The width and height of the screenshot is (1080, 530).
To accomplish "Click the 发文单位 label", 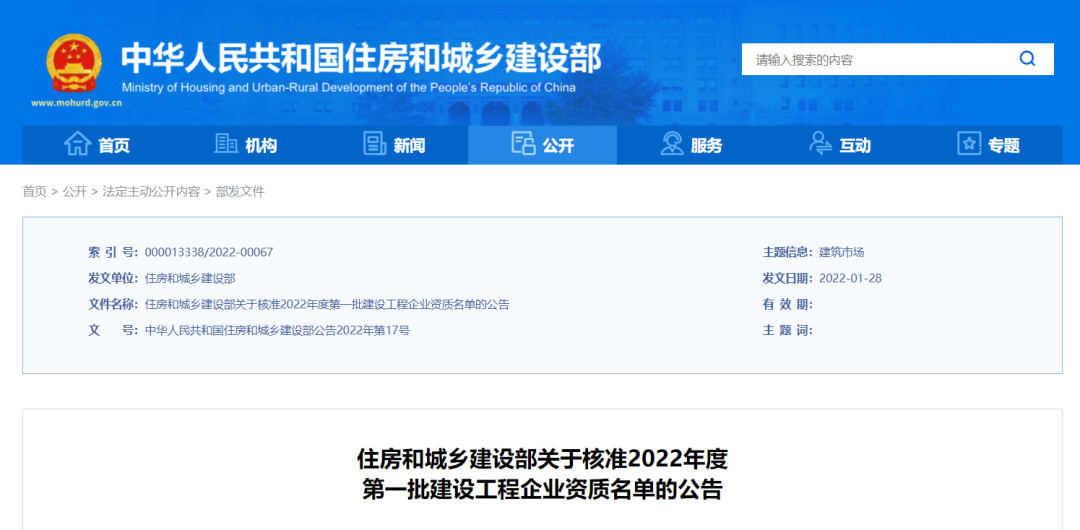I will [114, 278].
